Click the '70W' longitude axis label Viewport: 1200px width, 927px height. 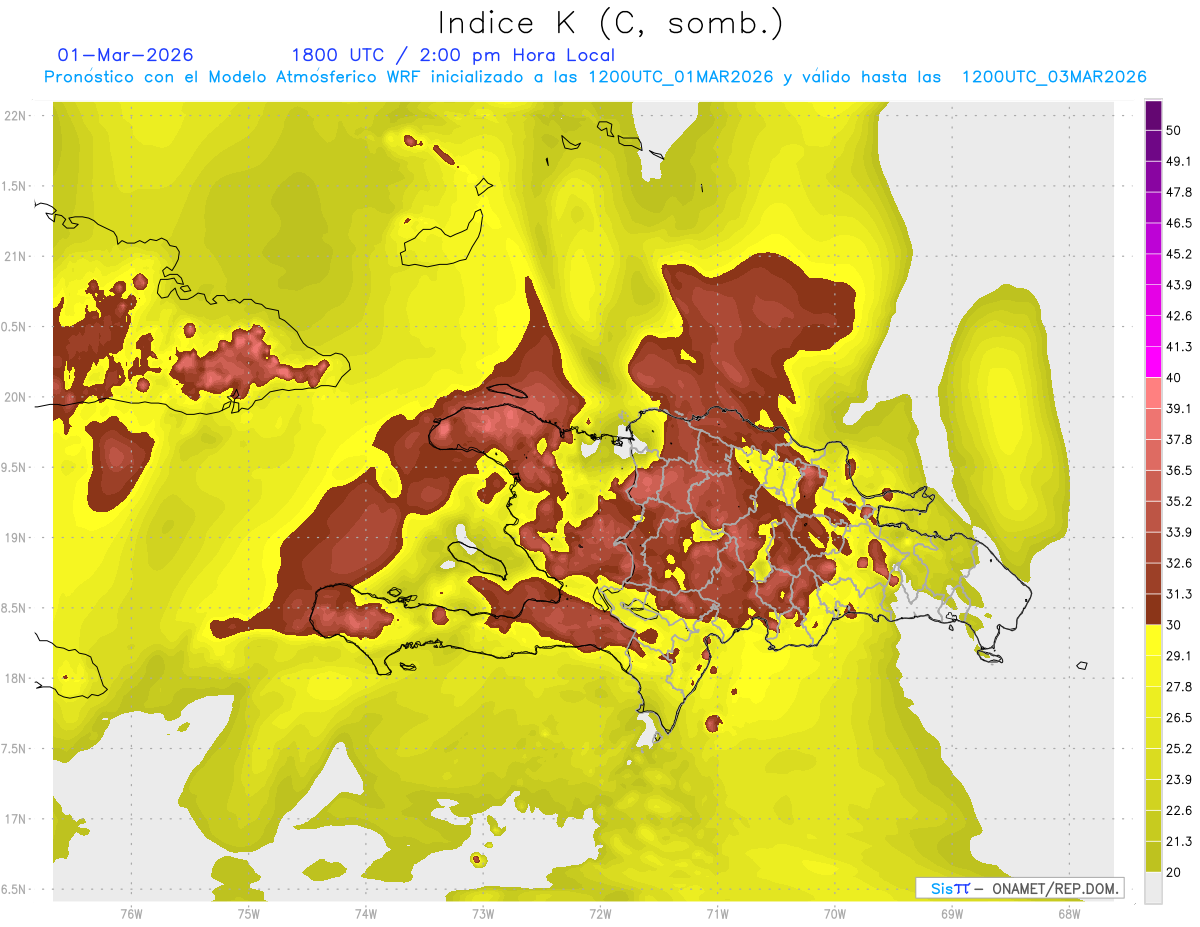point(834,914)
